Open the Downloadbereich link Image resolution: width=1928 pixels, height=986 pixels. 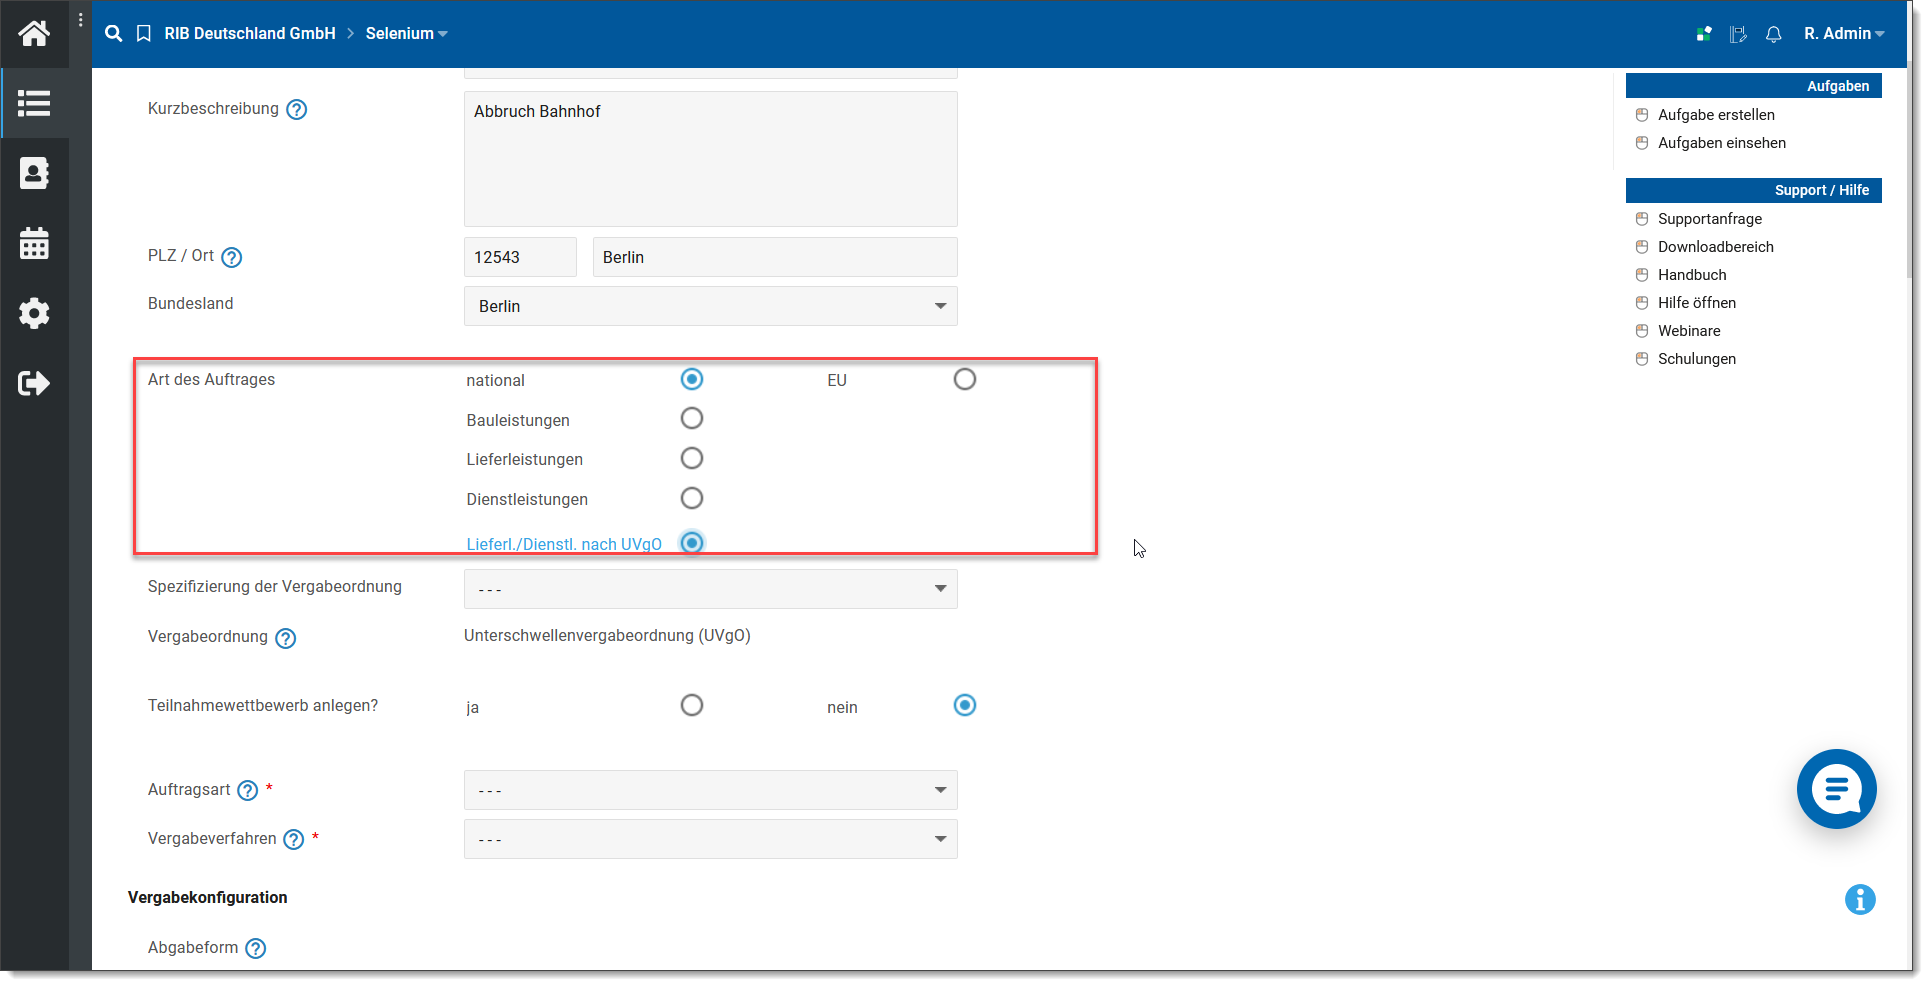pyautogui.click(x=1716, y=247)
